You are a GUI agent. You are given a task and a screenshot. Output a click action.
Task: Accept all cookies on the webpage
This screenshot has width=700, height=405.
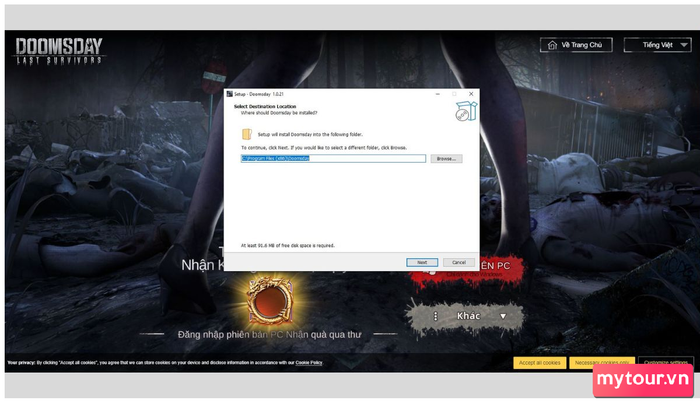539,363
